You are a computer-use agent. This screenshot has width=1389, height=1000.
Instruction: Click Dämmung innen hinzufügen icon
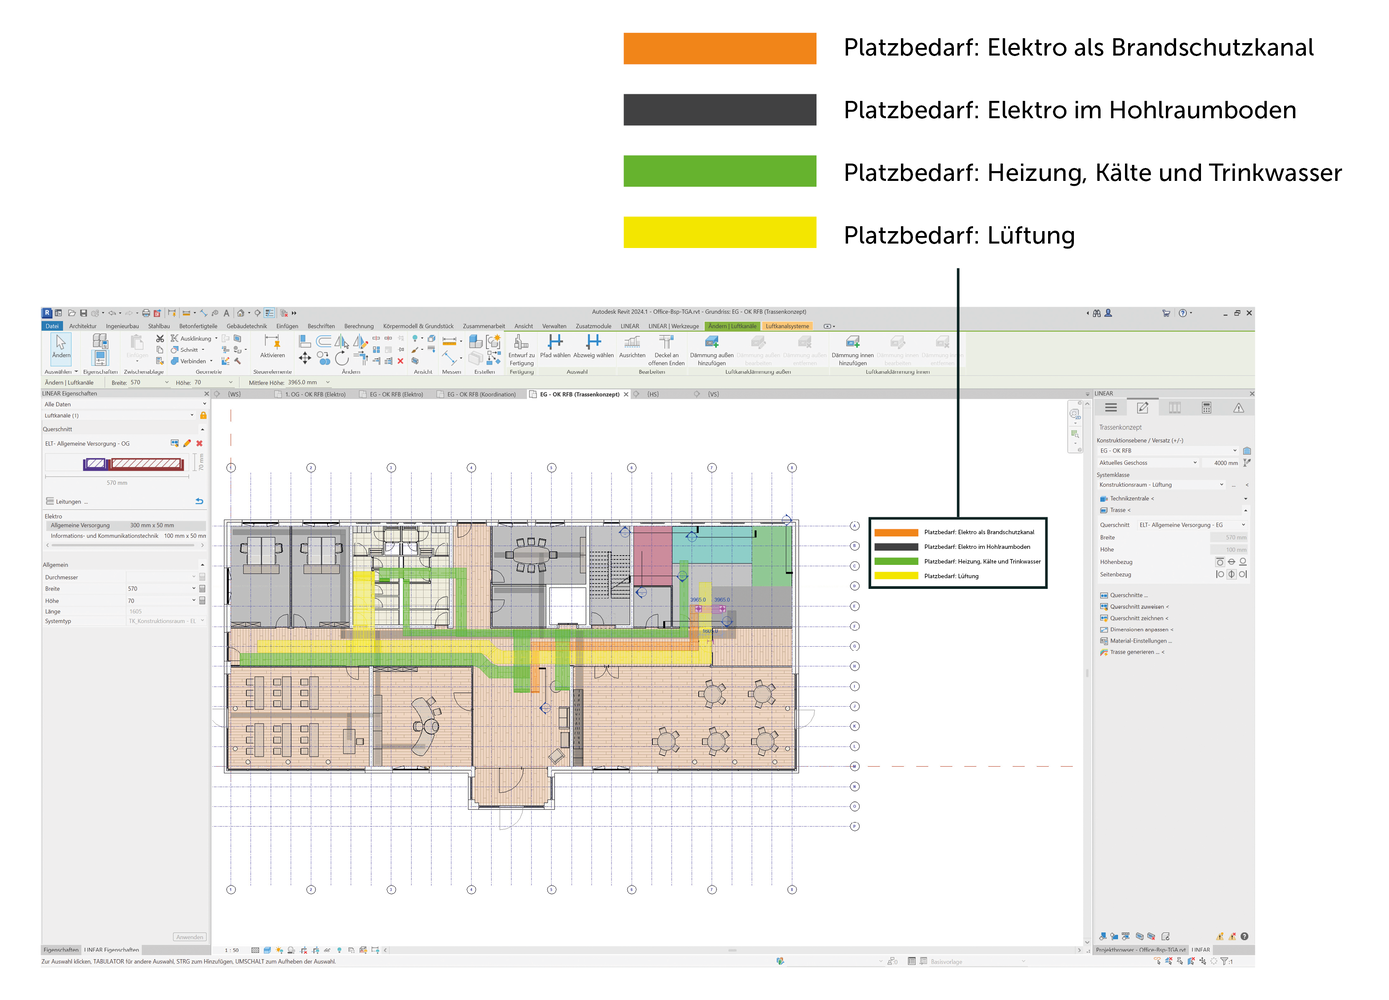point(852,343)
